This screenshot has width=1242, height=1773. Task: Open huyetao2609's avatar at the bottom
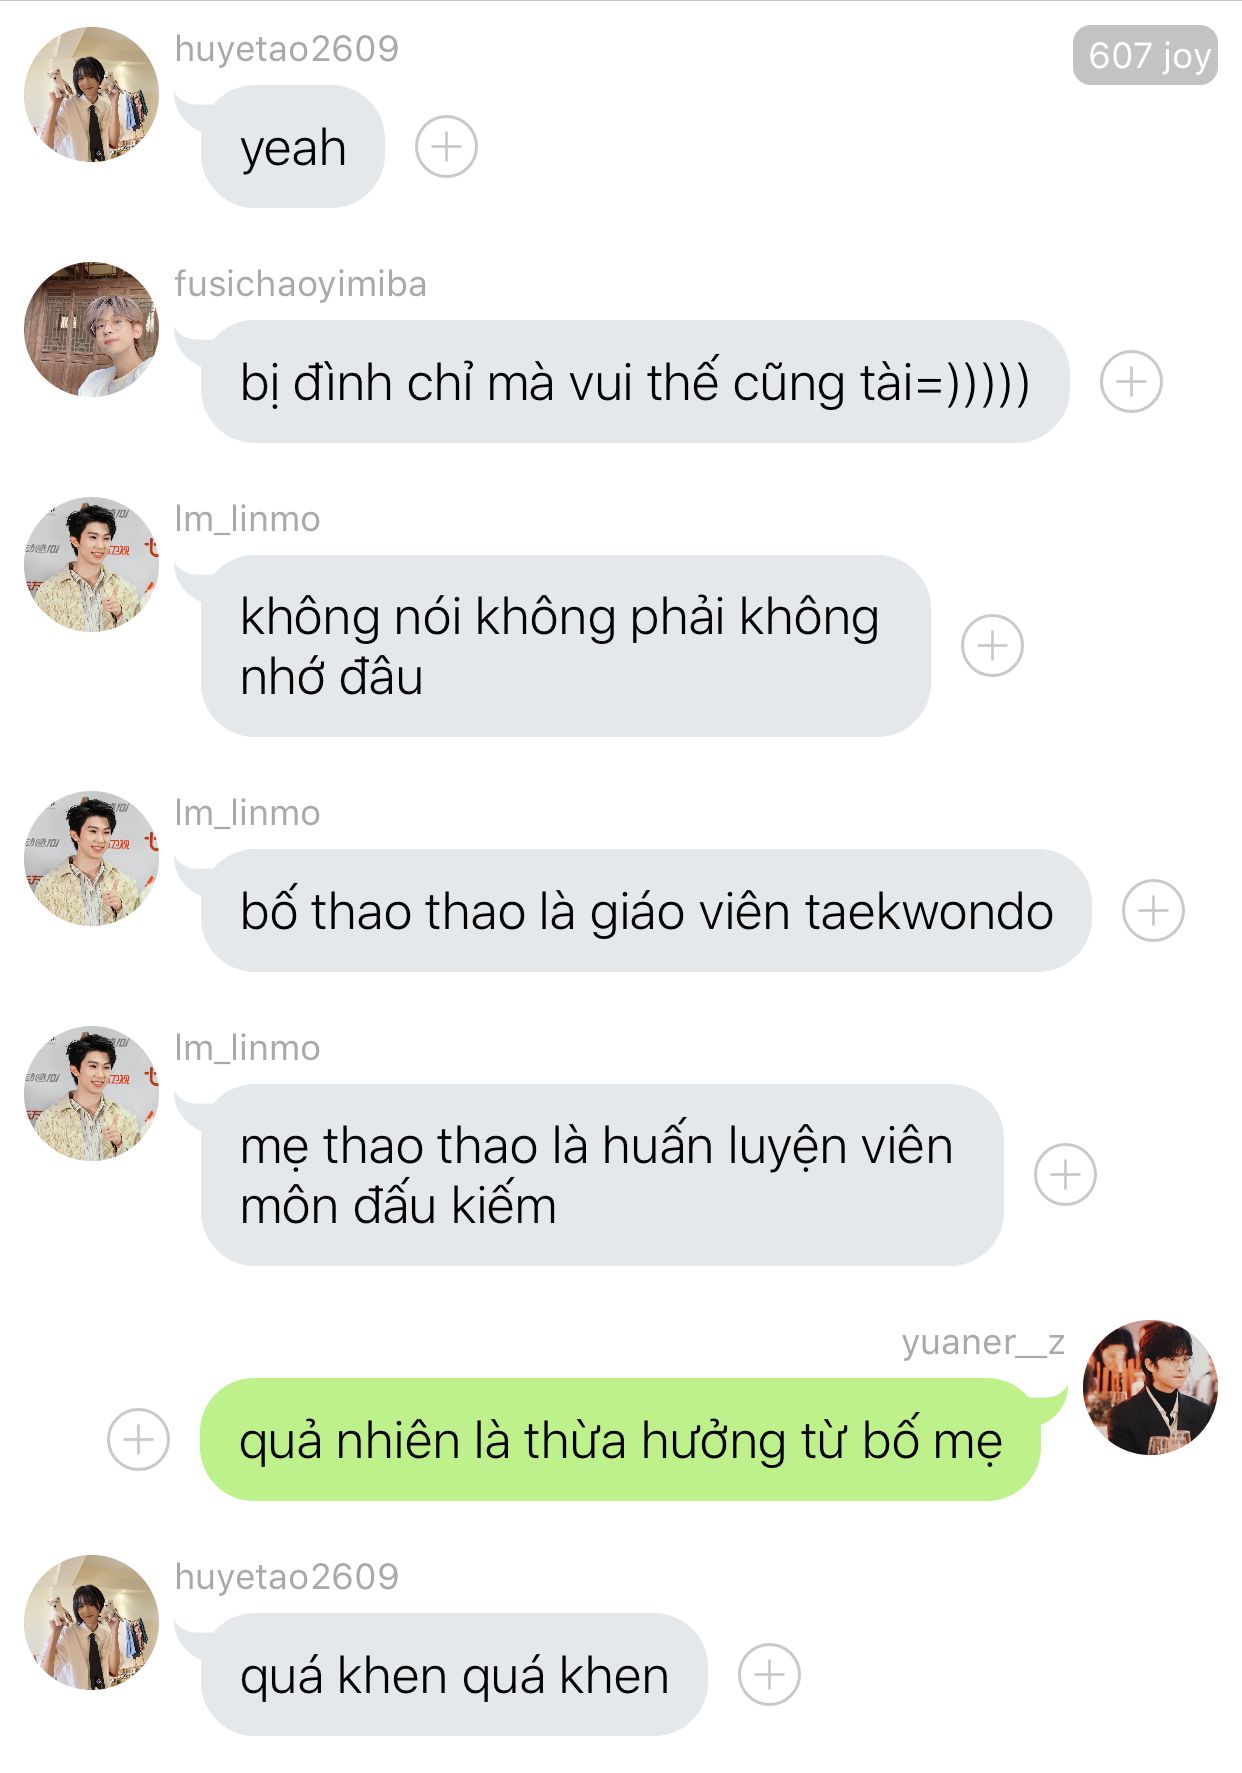(x=91, y=1623)
